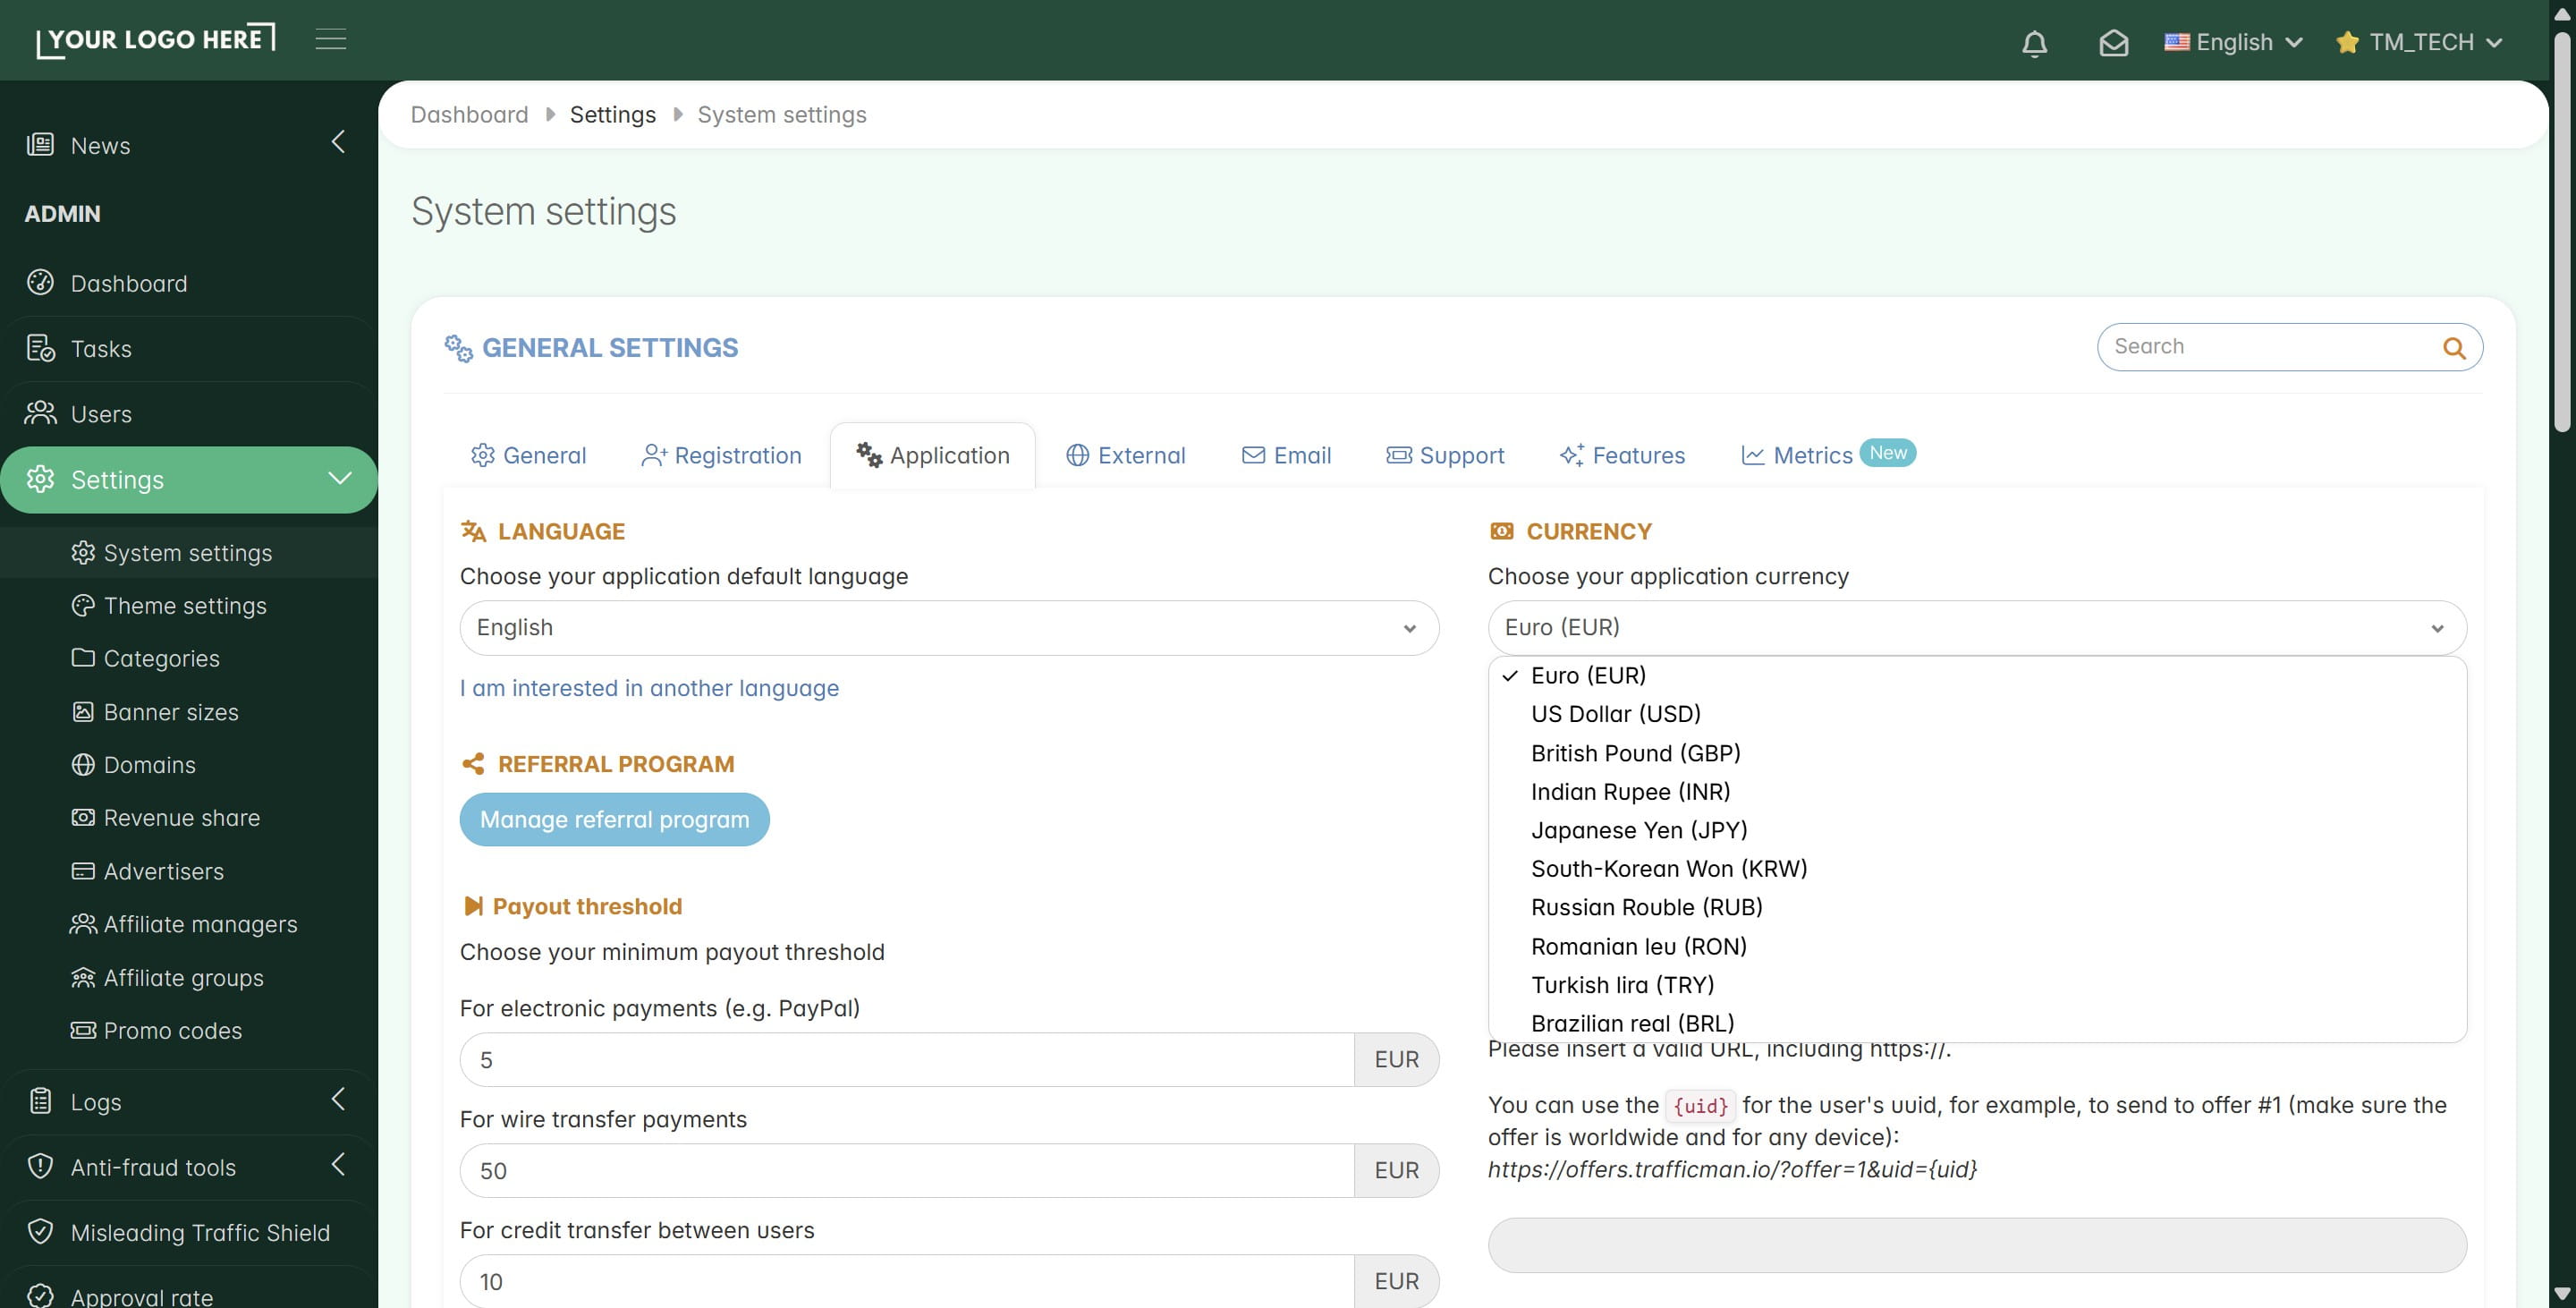Click the Misleading Traffic Shield icon
The width and height of the screenshot is (2576, 1308).
pos(40,1230)
